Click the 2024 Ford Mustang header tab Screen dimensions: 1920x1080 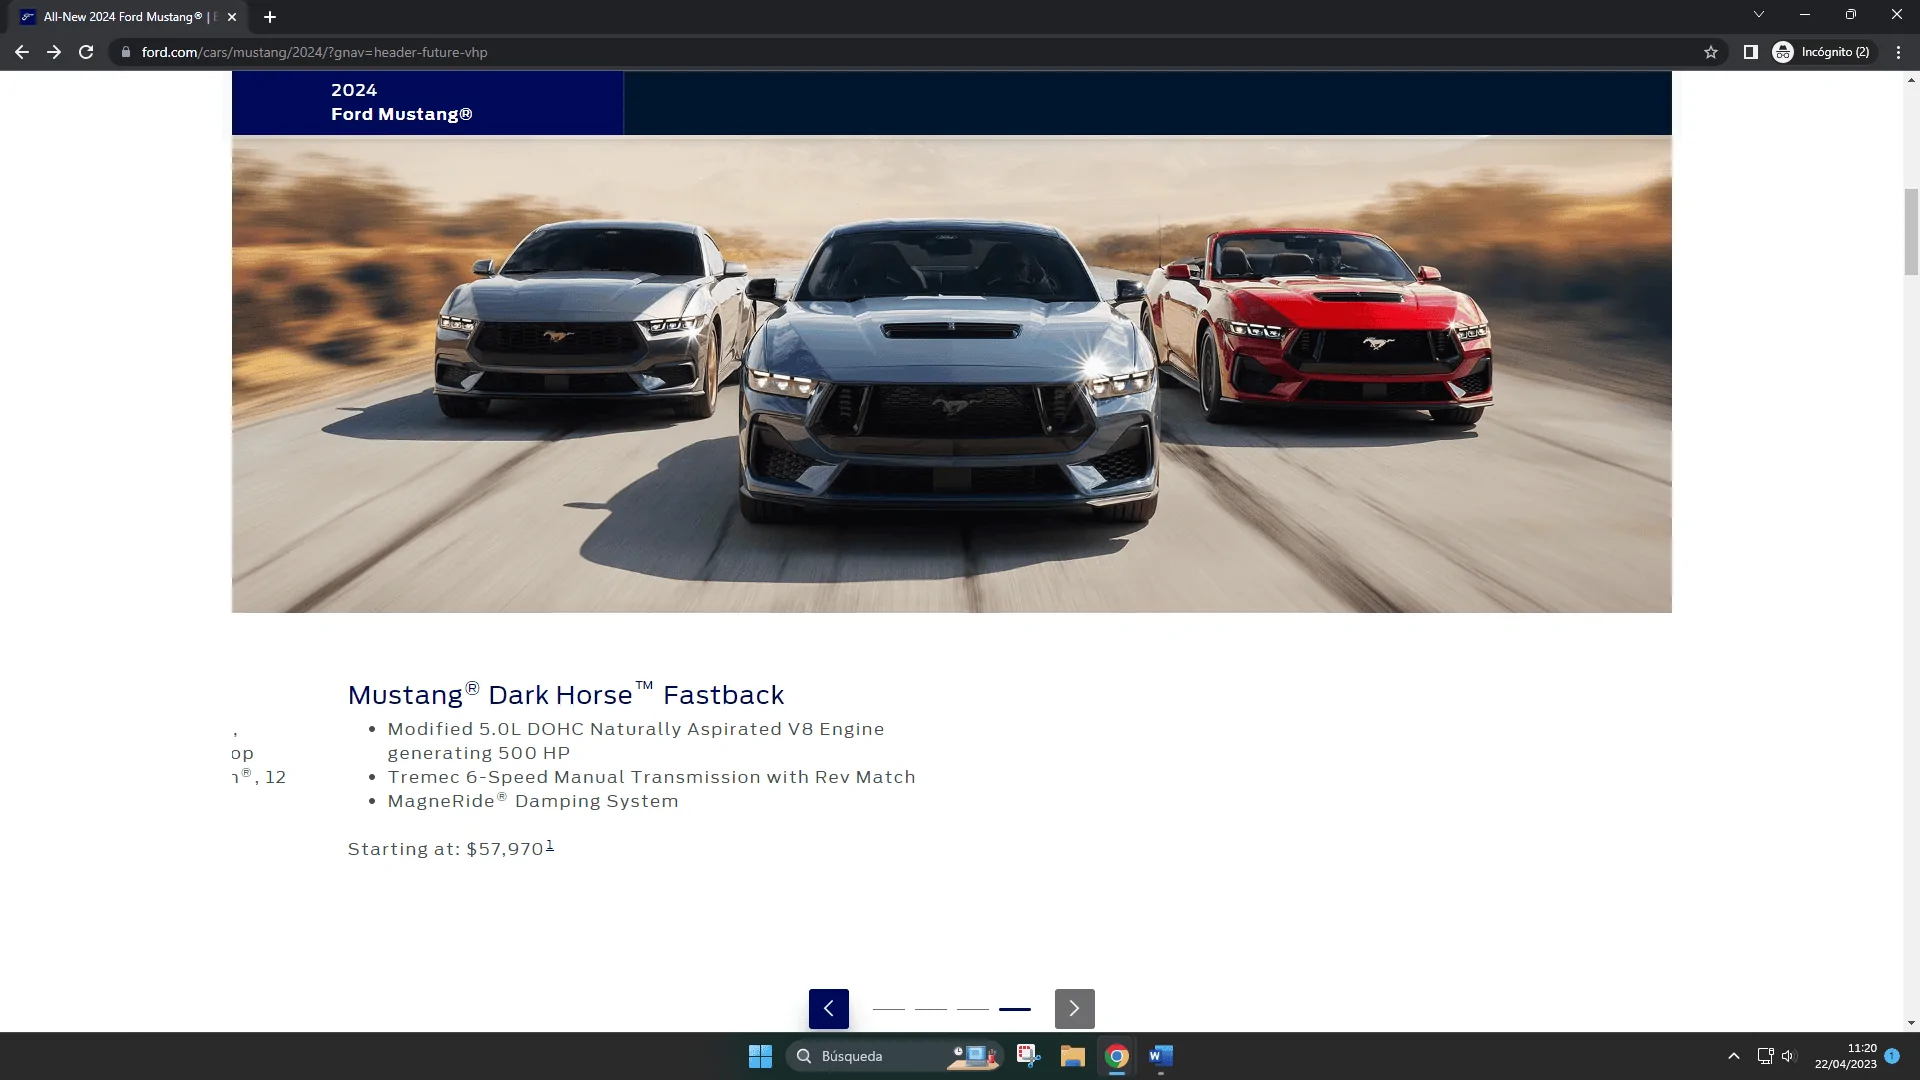click(427, 102)
